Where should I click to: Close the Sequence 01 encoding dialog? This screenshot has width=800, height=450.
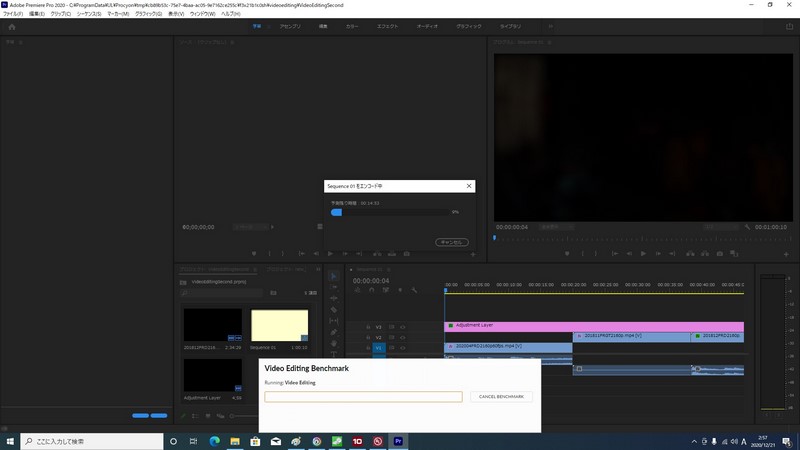(469, 186)
